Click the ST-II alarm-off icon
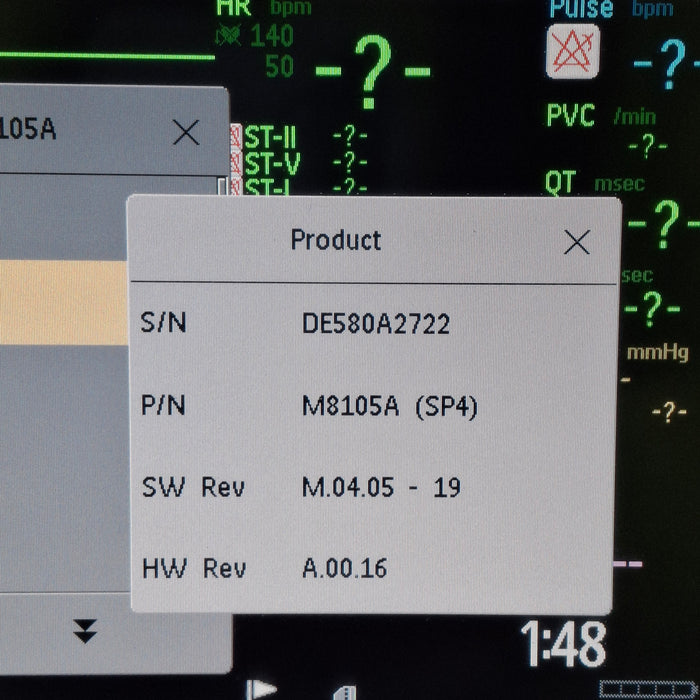This screenshot has width=700, height=700. click(237, 136)
